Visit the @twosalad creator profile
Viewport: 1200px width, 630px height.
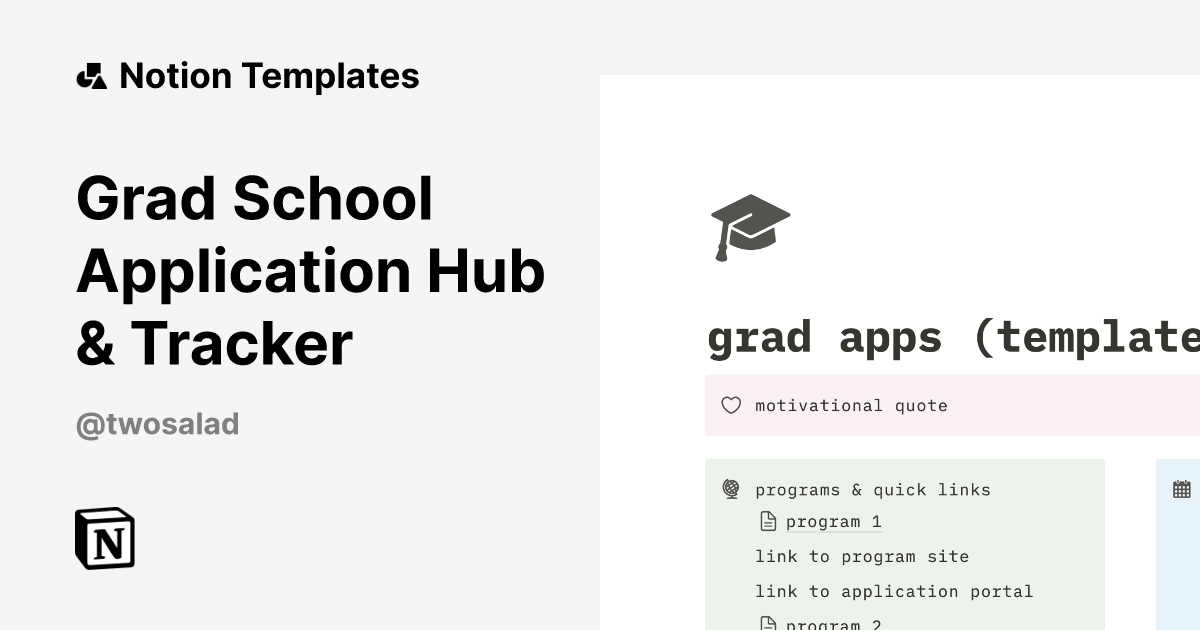pos(157,424)
